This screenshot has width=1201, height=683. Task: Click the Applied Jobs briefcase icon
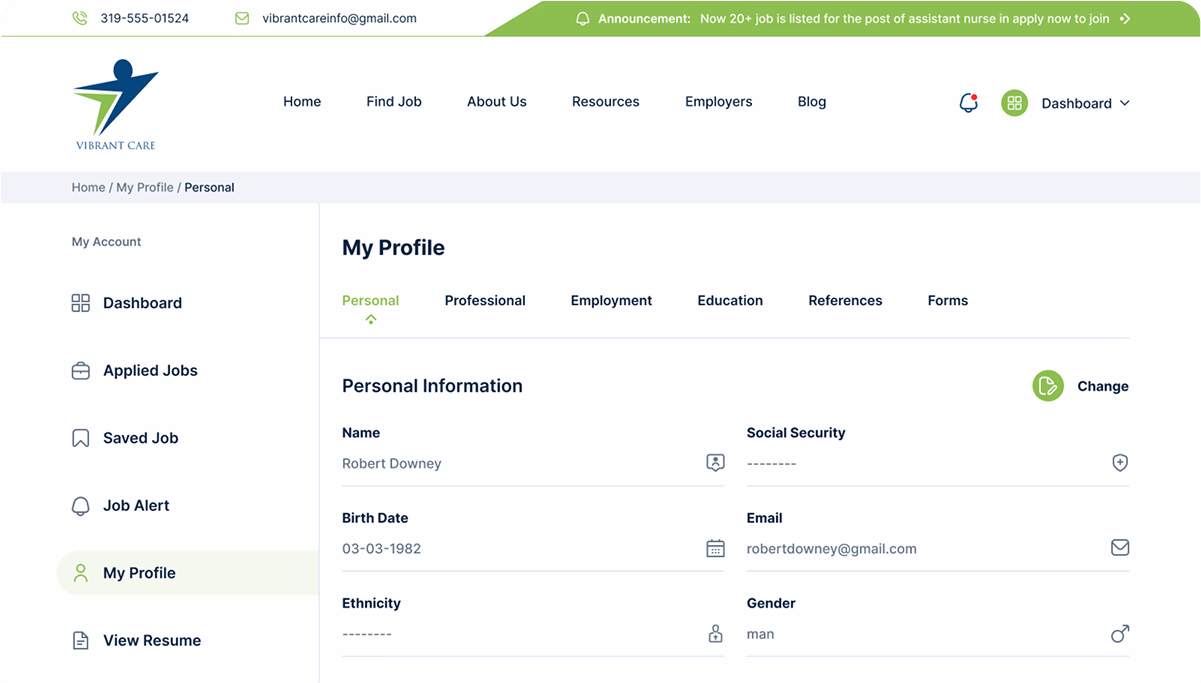coord(80,370)
